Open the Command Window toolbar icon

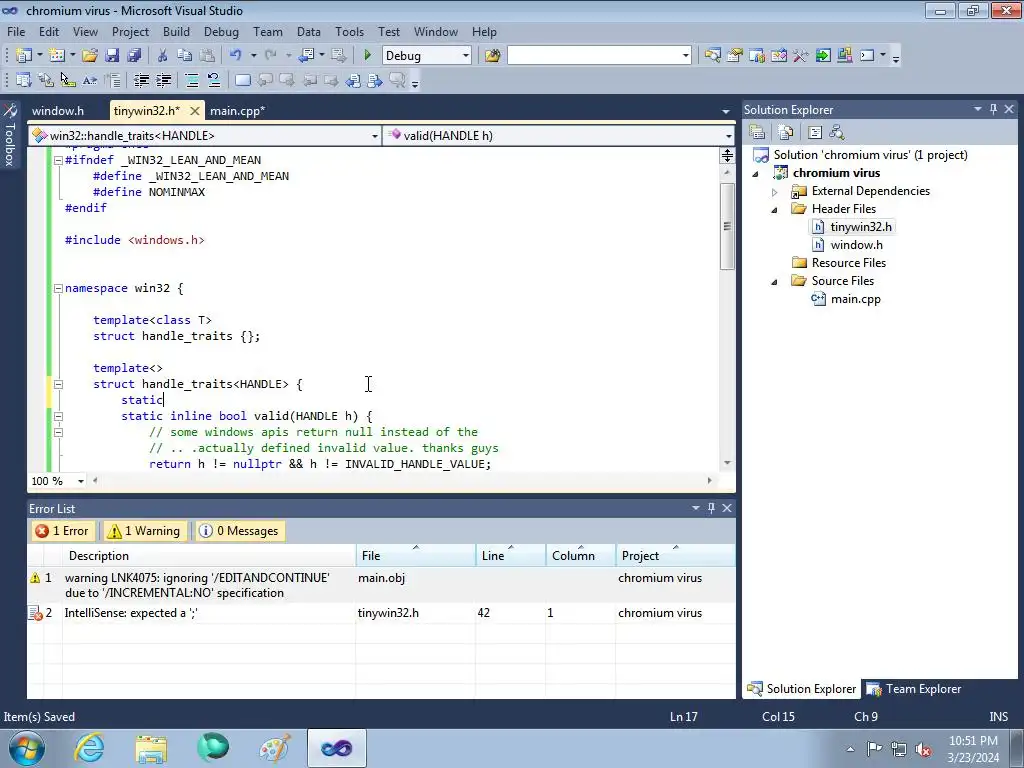(x=867, y=56)
